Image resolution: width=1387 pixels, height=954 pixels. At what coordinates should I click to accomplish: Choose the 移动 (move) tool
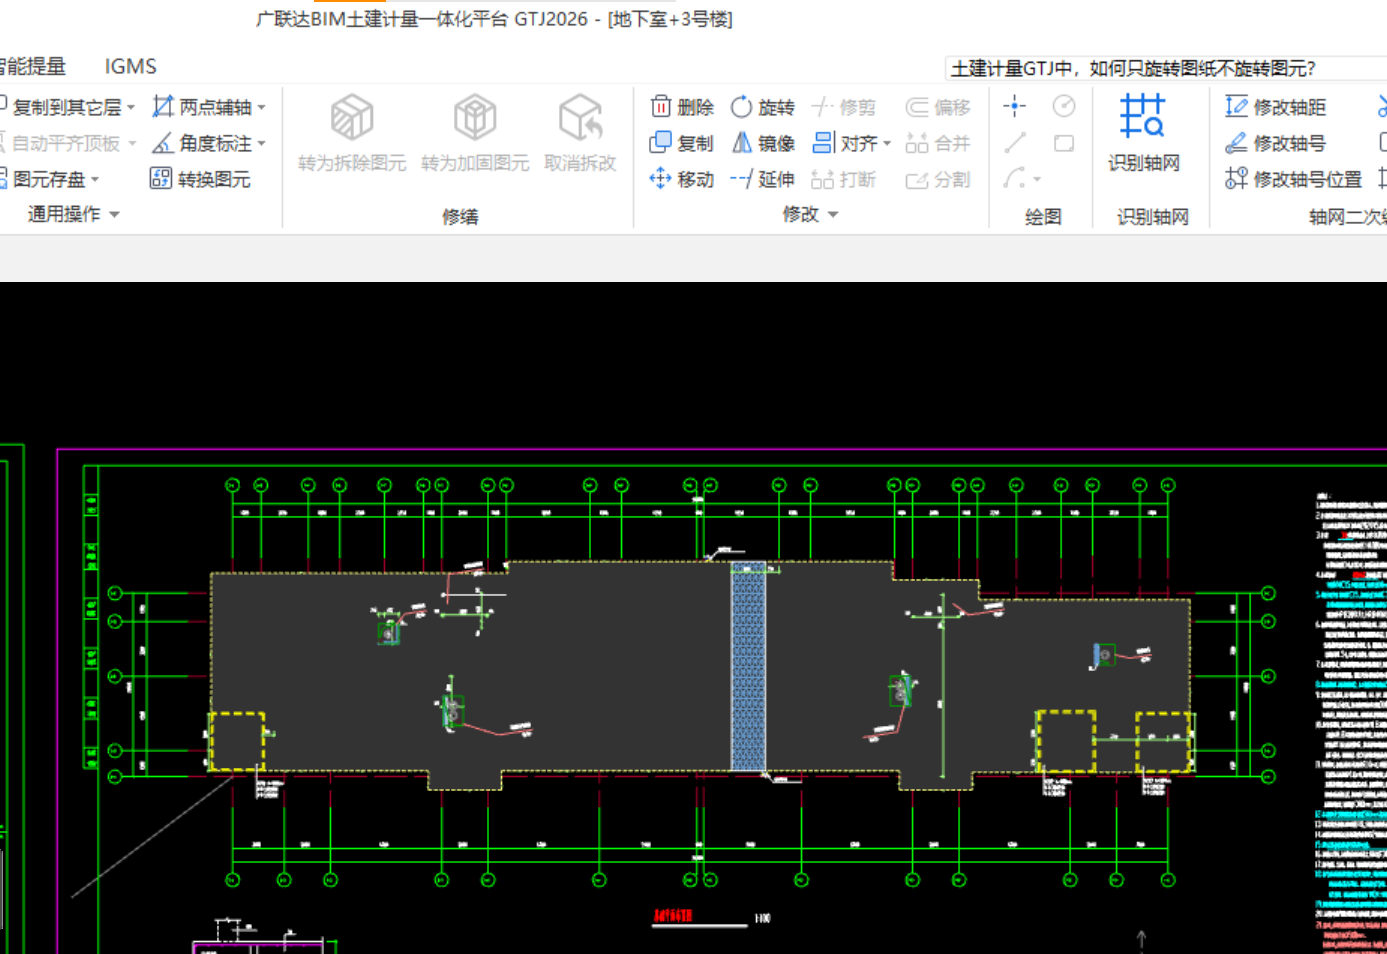(x=682, y=179)
